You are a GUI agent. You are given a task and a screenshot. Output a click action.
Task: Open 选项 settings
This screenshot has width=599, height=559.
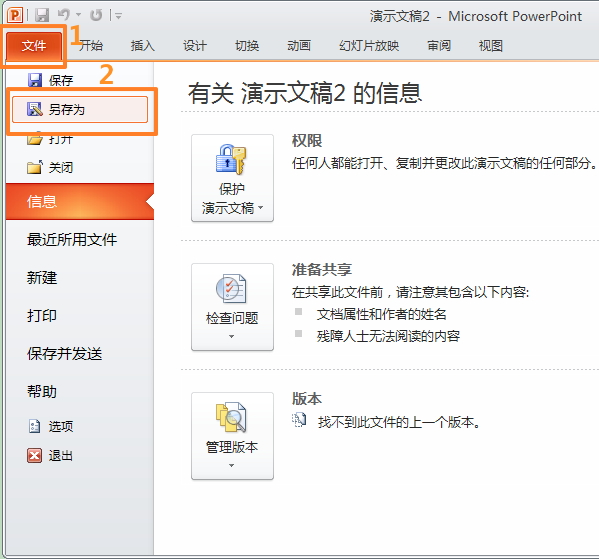(x=61, y=426)
